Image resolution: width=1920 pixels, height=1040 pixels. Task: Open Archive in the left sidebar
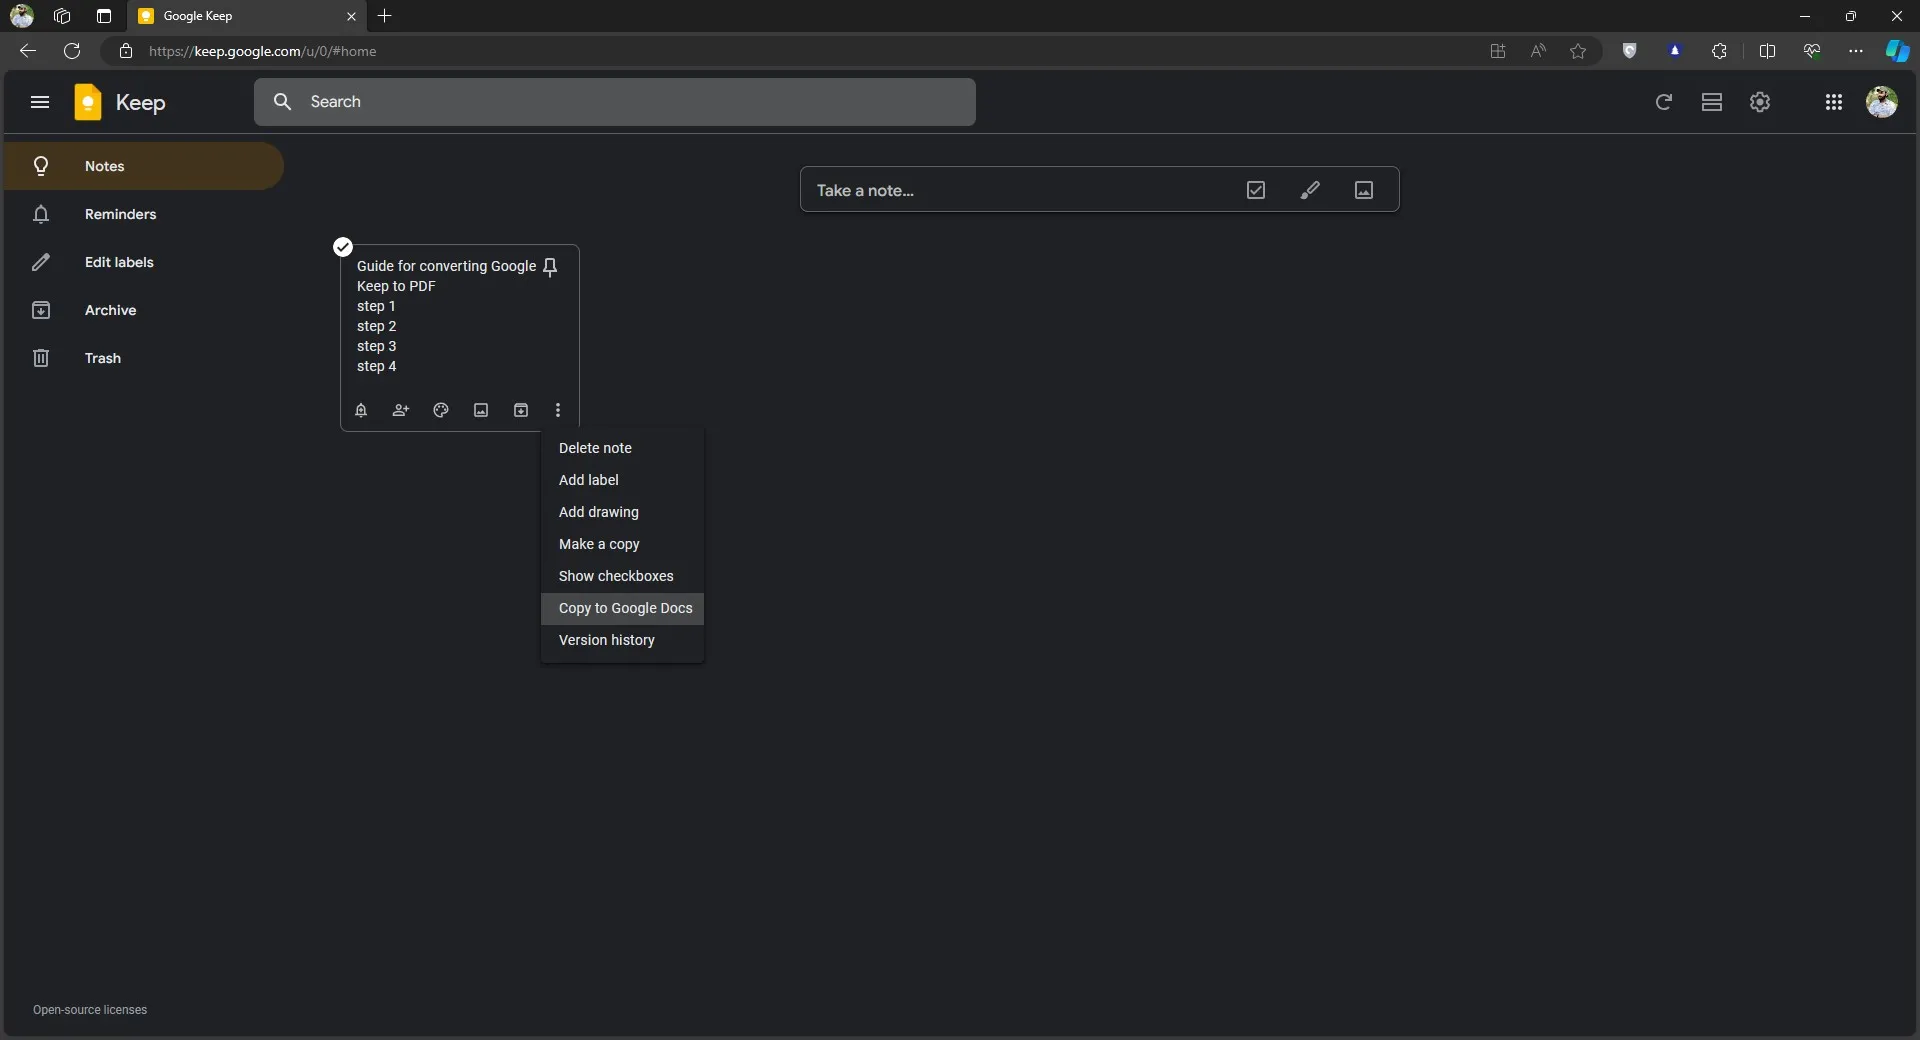click(x=110, y=310)
